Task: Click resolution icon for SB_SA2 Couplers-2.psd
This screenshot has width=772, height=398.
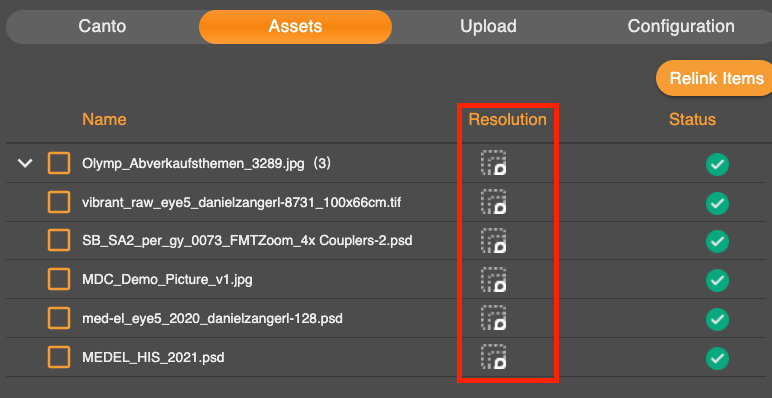Action: point(494,240)
